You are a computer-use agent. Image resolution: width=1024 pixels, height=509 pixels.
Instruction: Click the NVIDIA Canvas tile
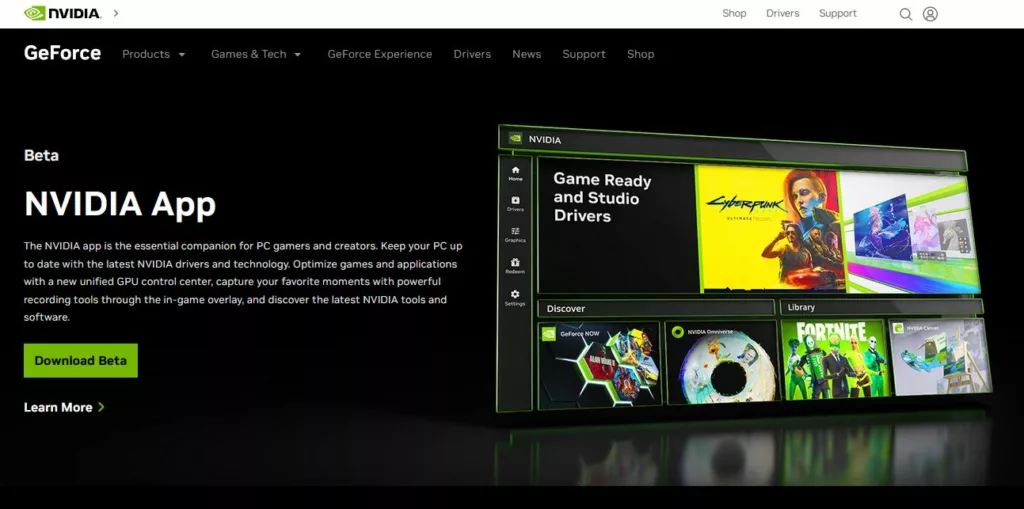pyautogui.click(x=941, y=357)
